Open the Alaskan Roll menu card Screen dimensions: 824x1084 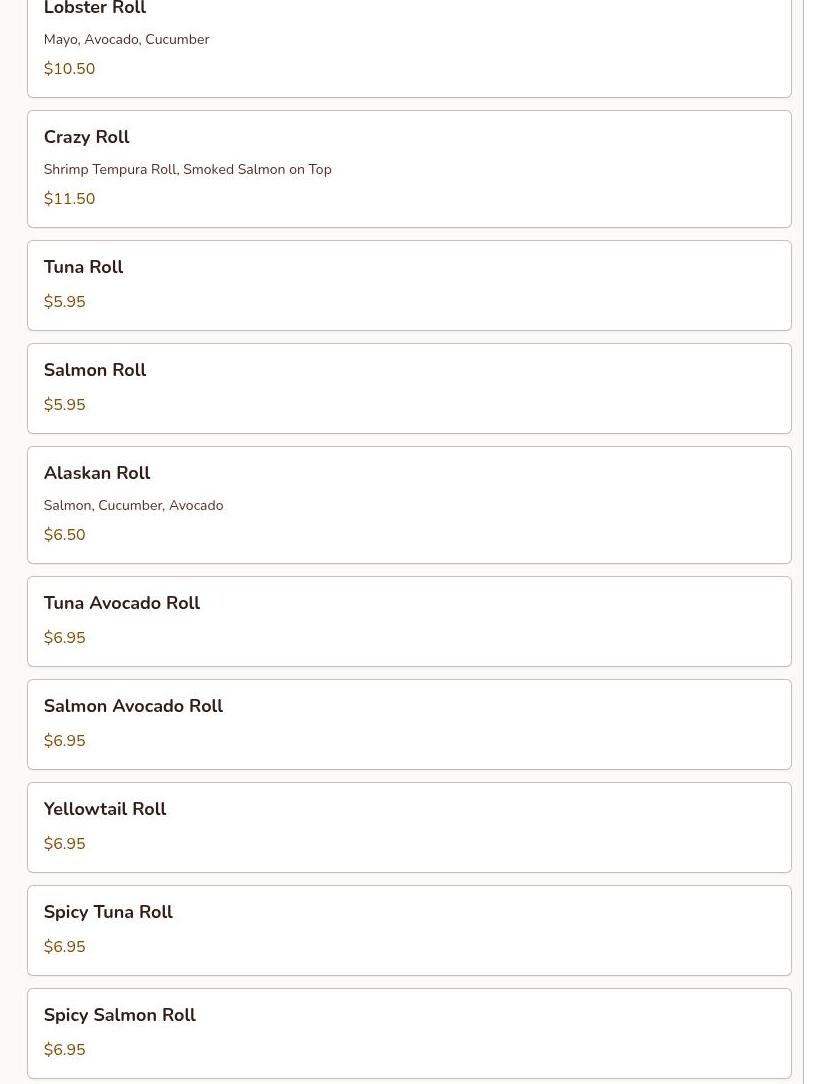409,505
